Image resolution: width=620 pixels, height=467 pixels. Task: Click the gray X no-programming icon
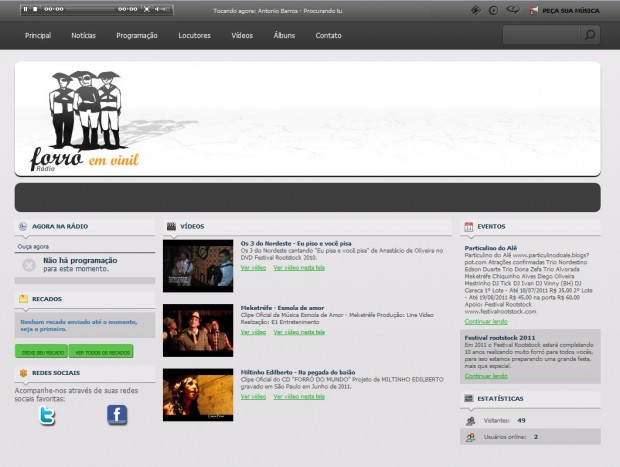[29, 265]
